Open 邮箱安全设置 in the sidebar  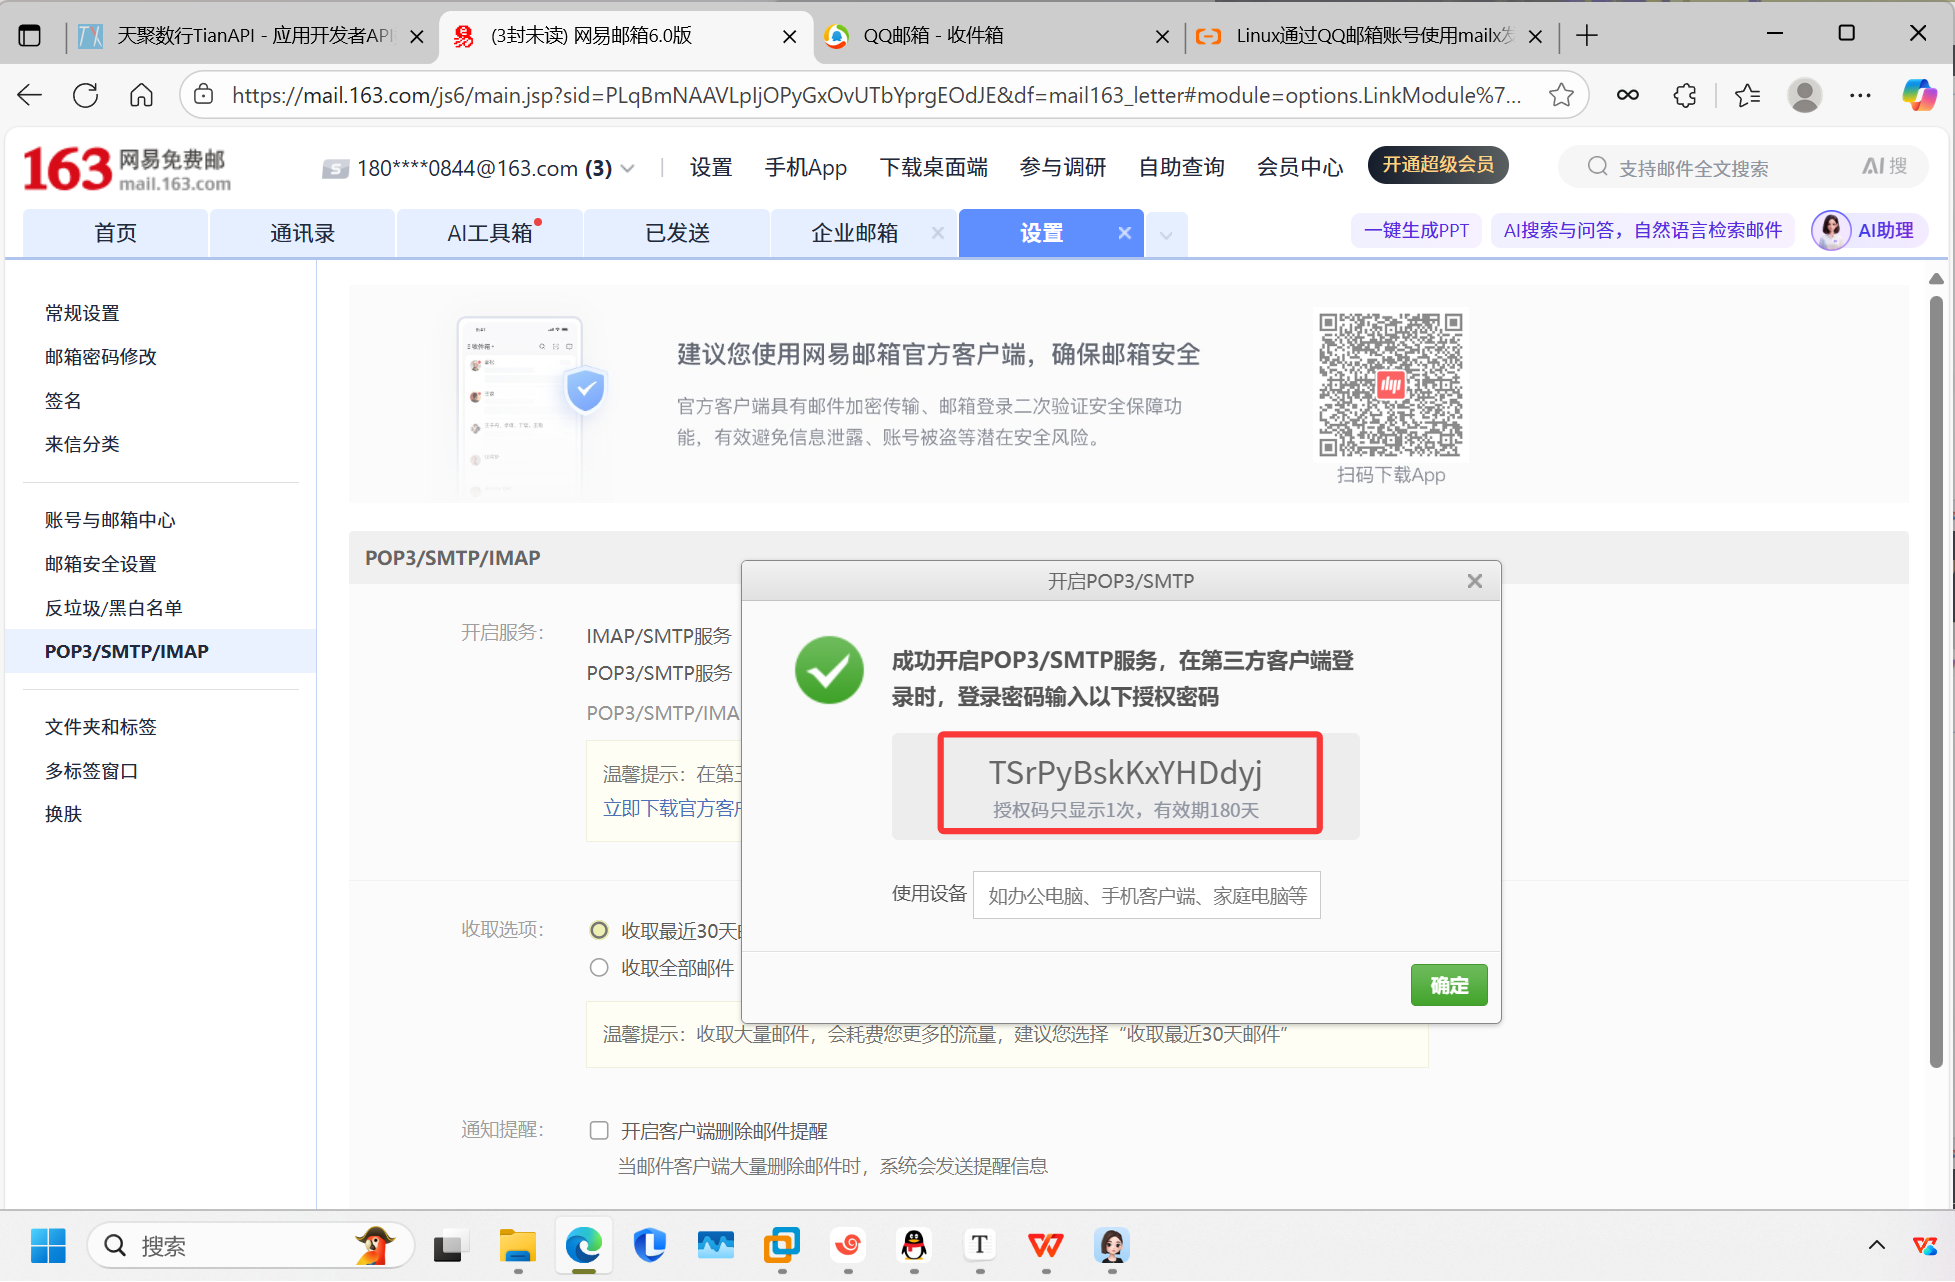pyautogui.click(x=100, y=564)
